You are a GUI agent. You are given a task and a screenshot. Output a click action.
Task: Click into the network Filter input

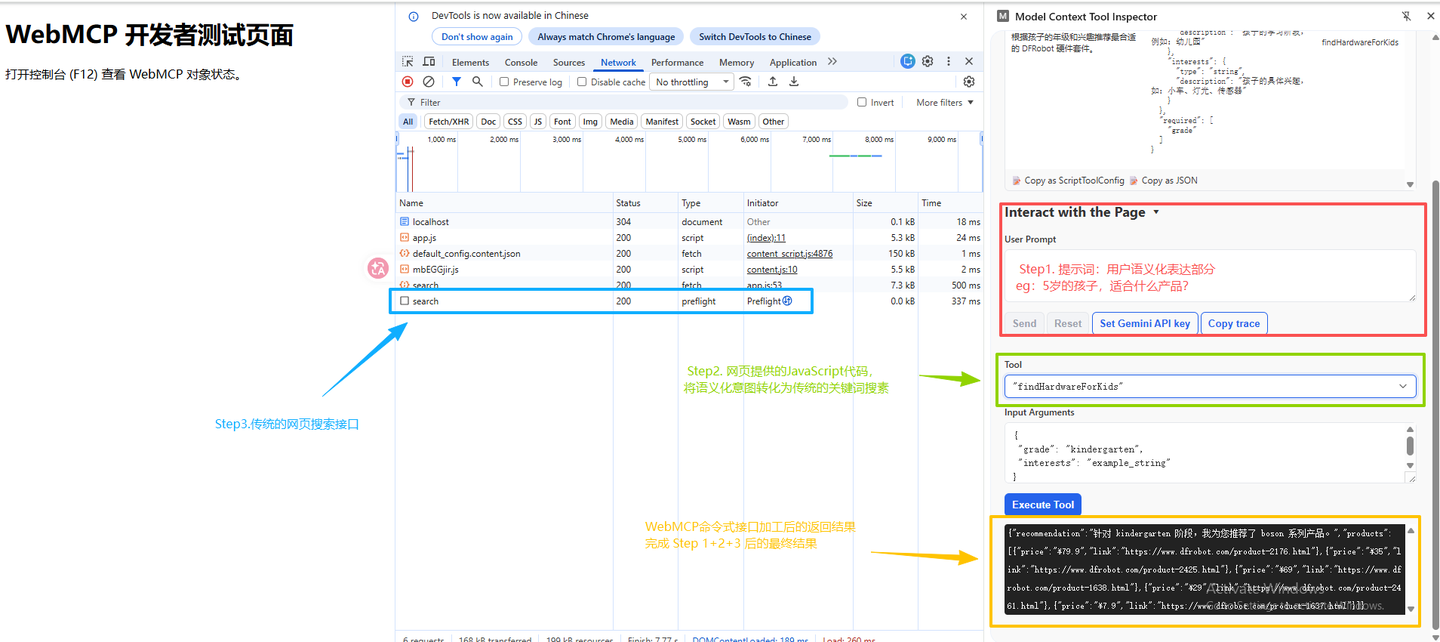(x=625, y=102)
